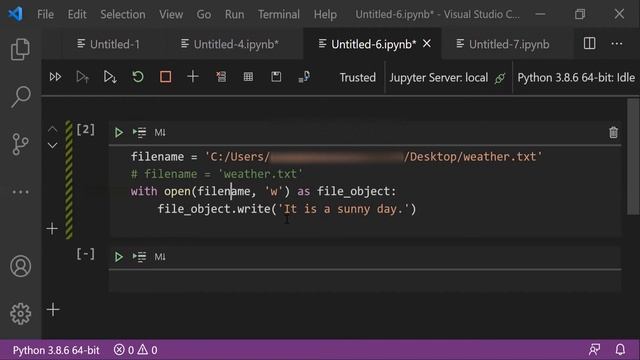Open the File menu
640x360 pixels.
click(45, 14)
